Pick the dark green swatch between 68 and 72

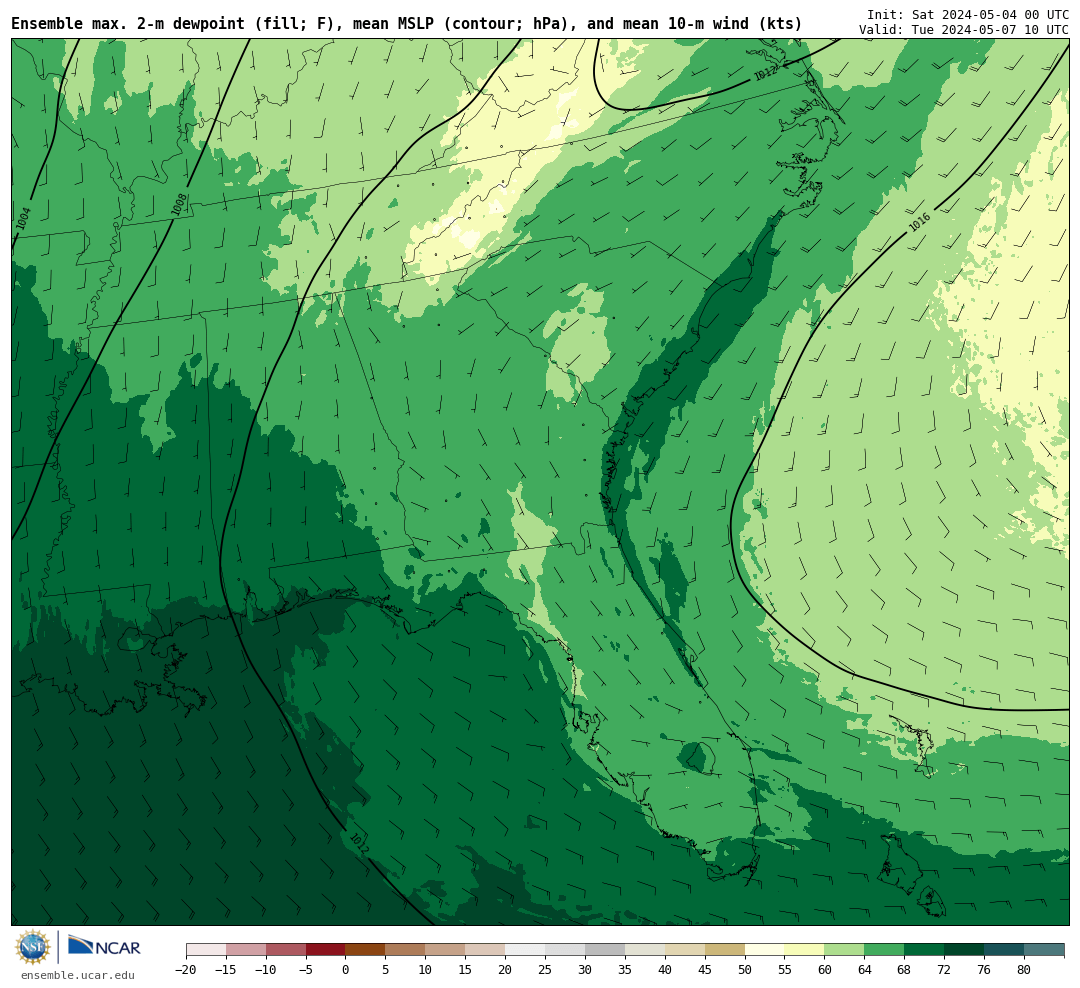[925, 950]
